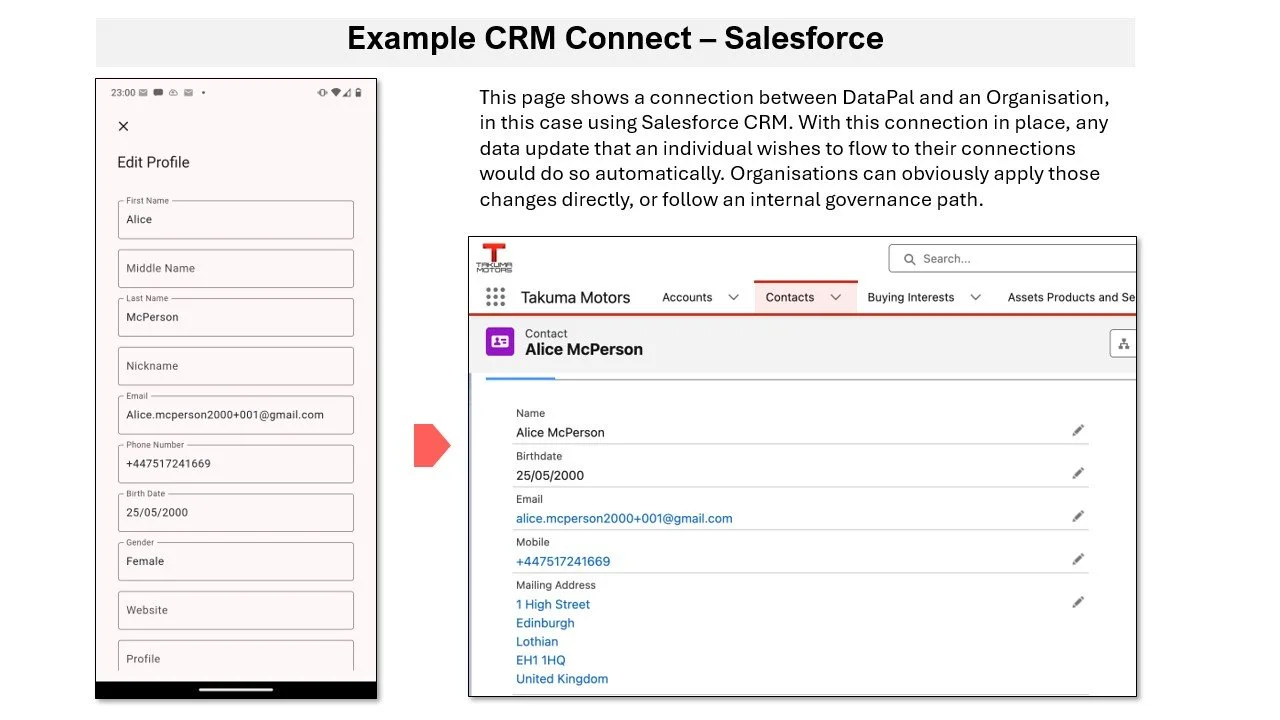Screen dimensions: 1280x720
Task: Tap the Website field
Action: (236, 610)
